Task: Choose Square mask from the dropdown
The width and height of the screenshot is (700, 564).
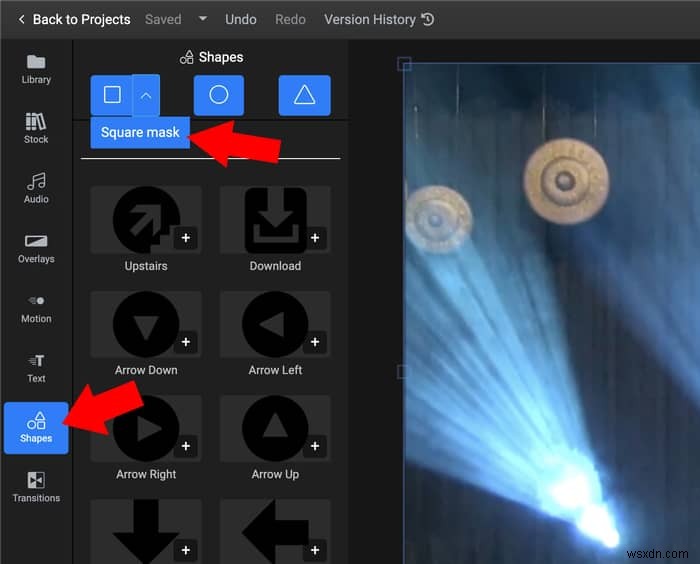Action: click(140, 132)
